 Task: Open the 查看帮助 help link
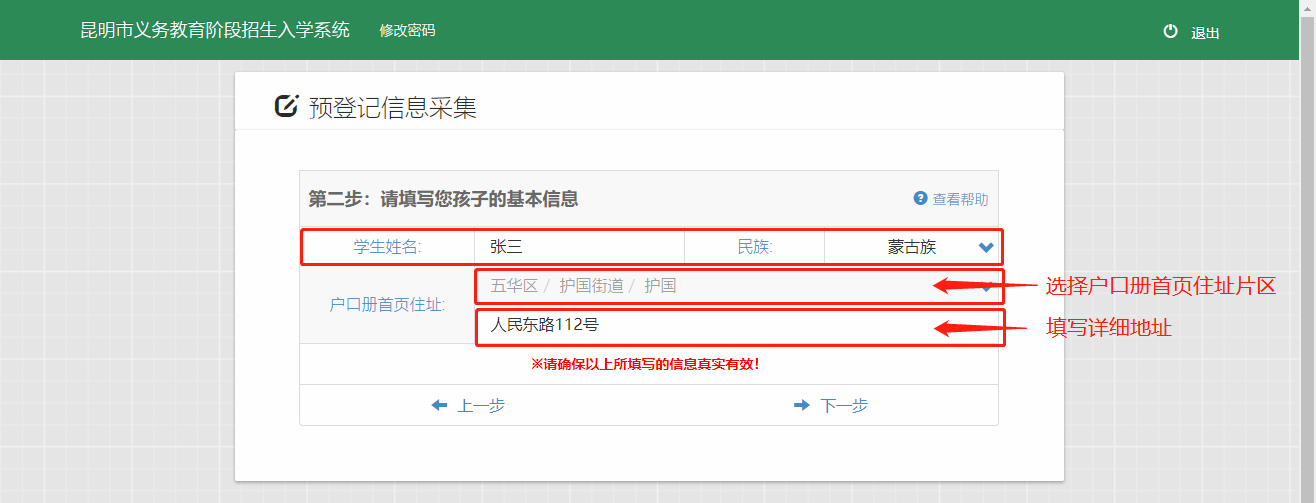click(x=960, y=199)
